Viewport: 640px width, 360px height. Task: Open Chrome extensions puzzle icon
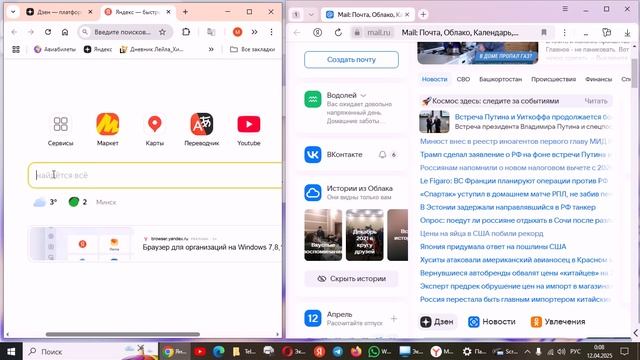tap(186, 32)
